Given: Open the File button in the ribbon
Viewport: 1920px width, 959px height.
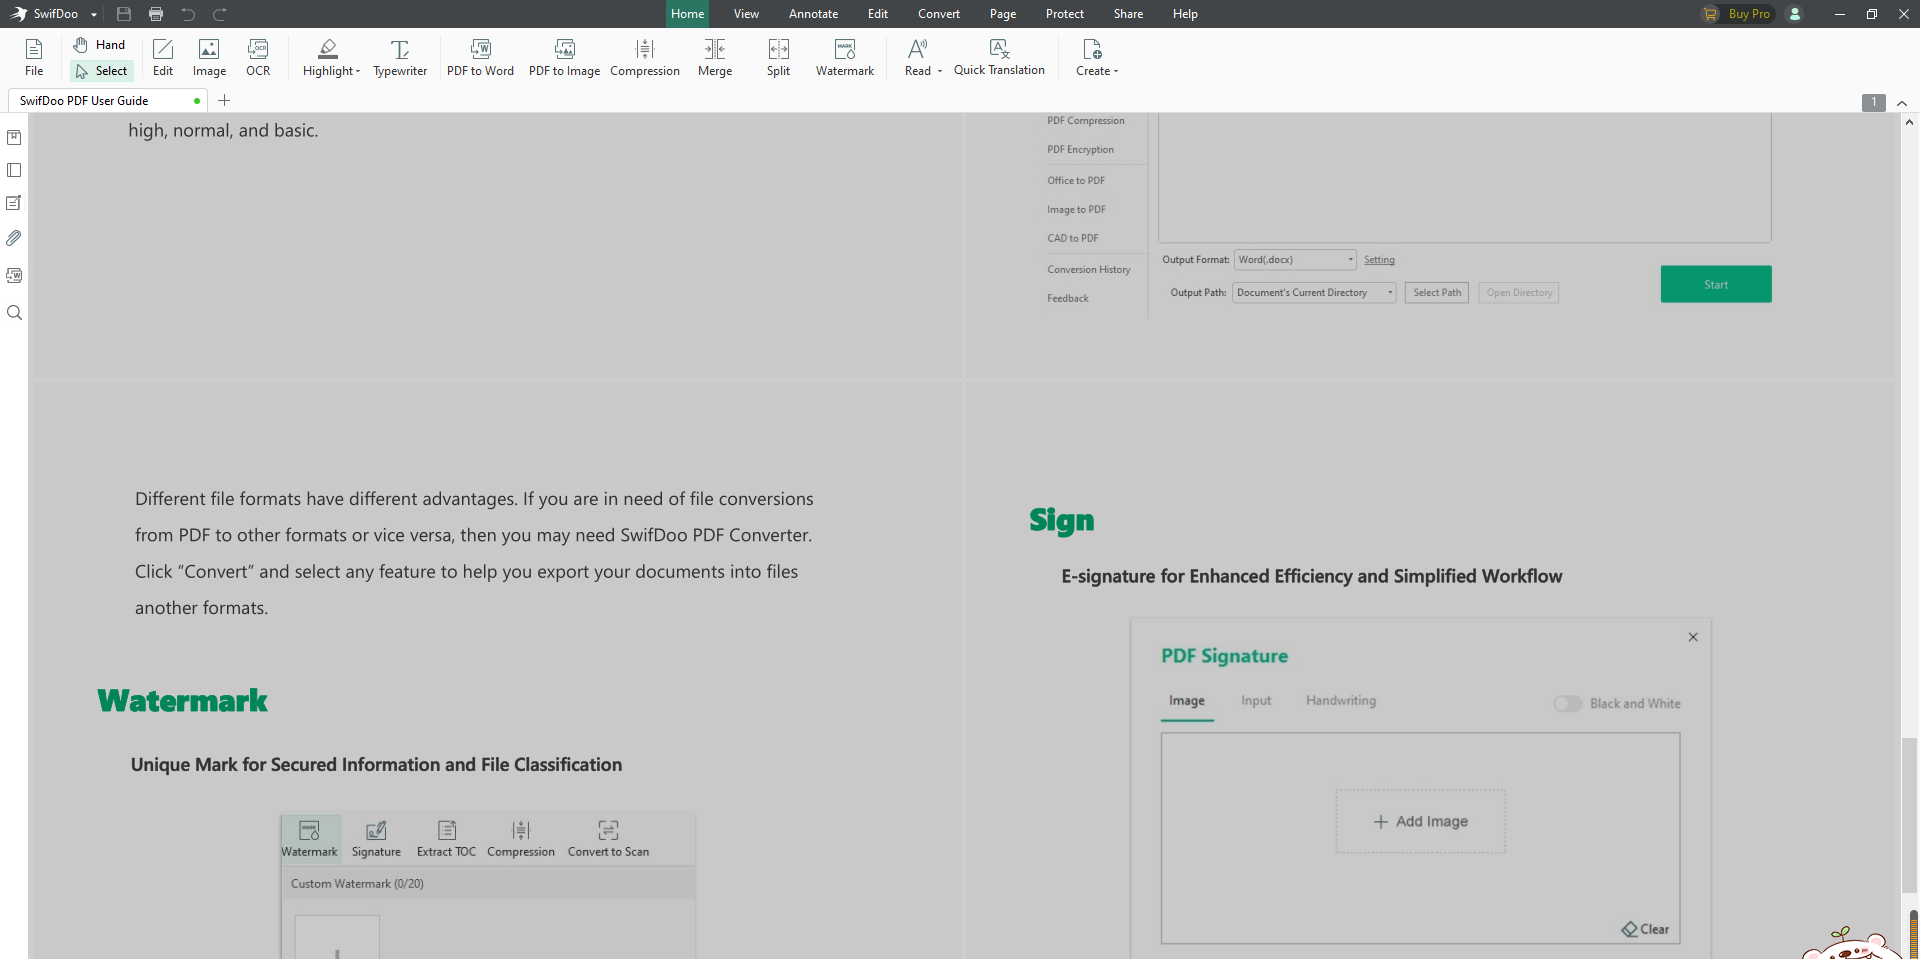Looking at the screenshot, I should pos(34,57).
